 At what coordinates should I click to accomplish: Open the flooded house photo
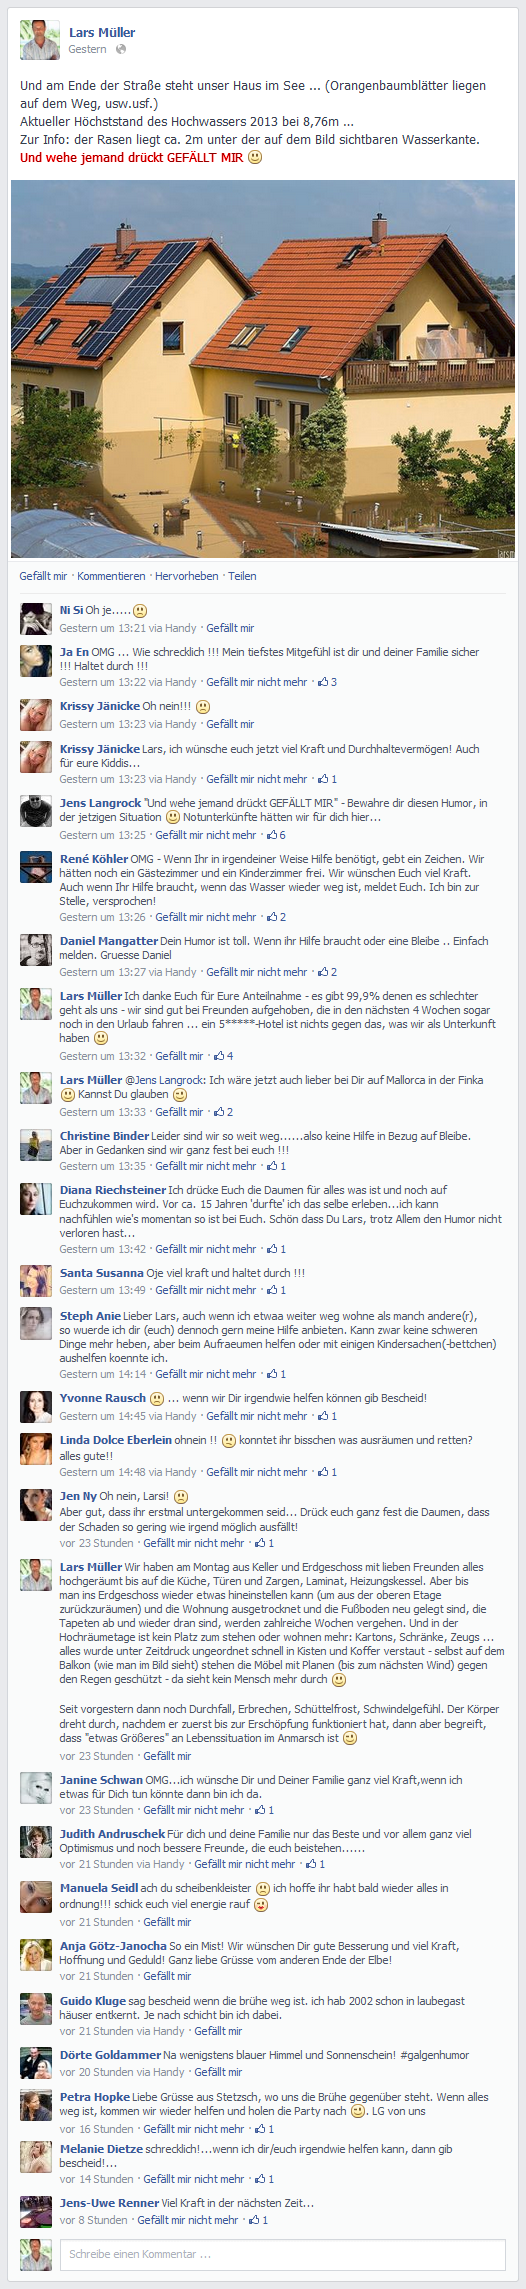click(x=263, y=369)
